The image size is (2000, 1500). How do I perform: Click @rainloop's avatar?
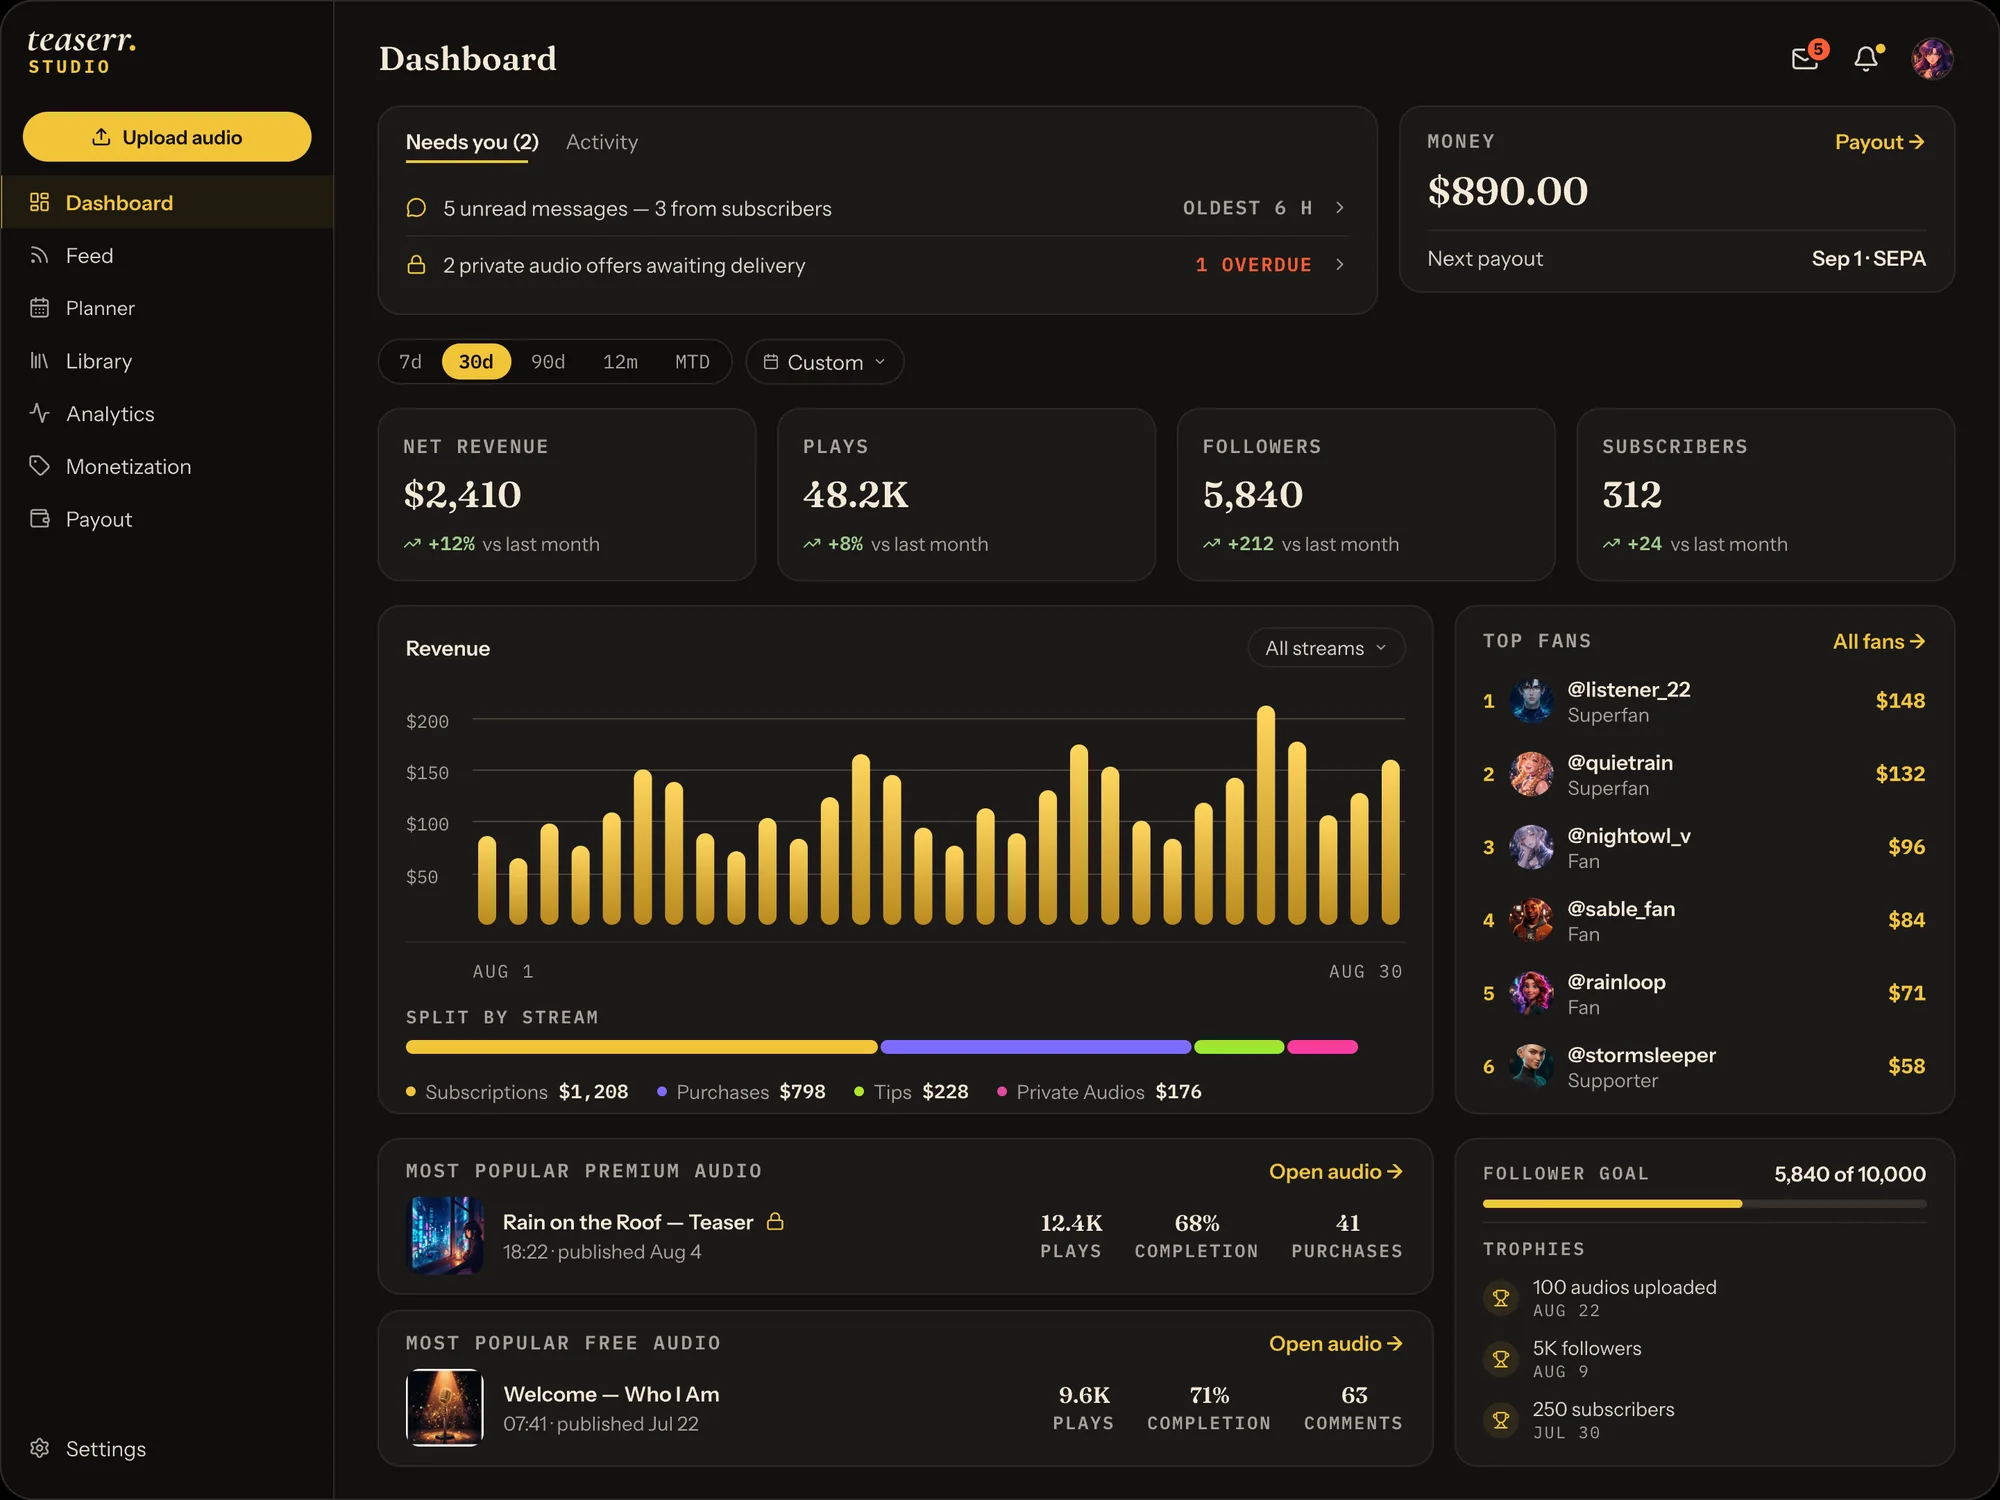click(1531, 993)
